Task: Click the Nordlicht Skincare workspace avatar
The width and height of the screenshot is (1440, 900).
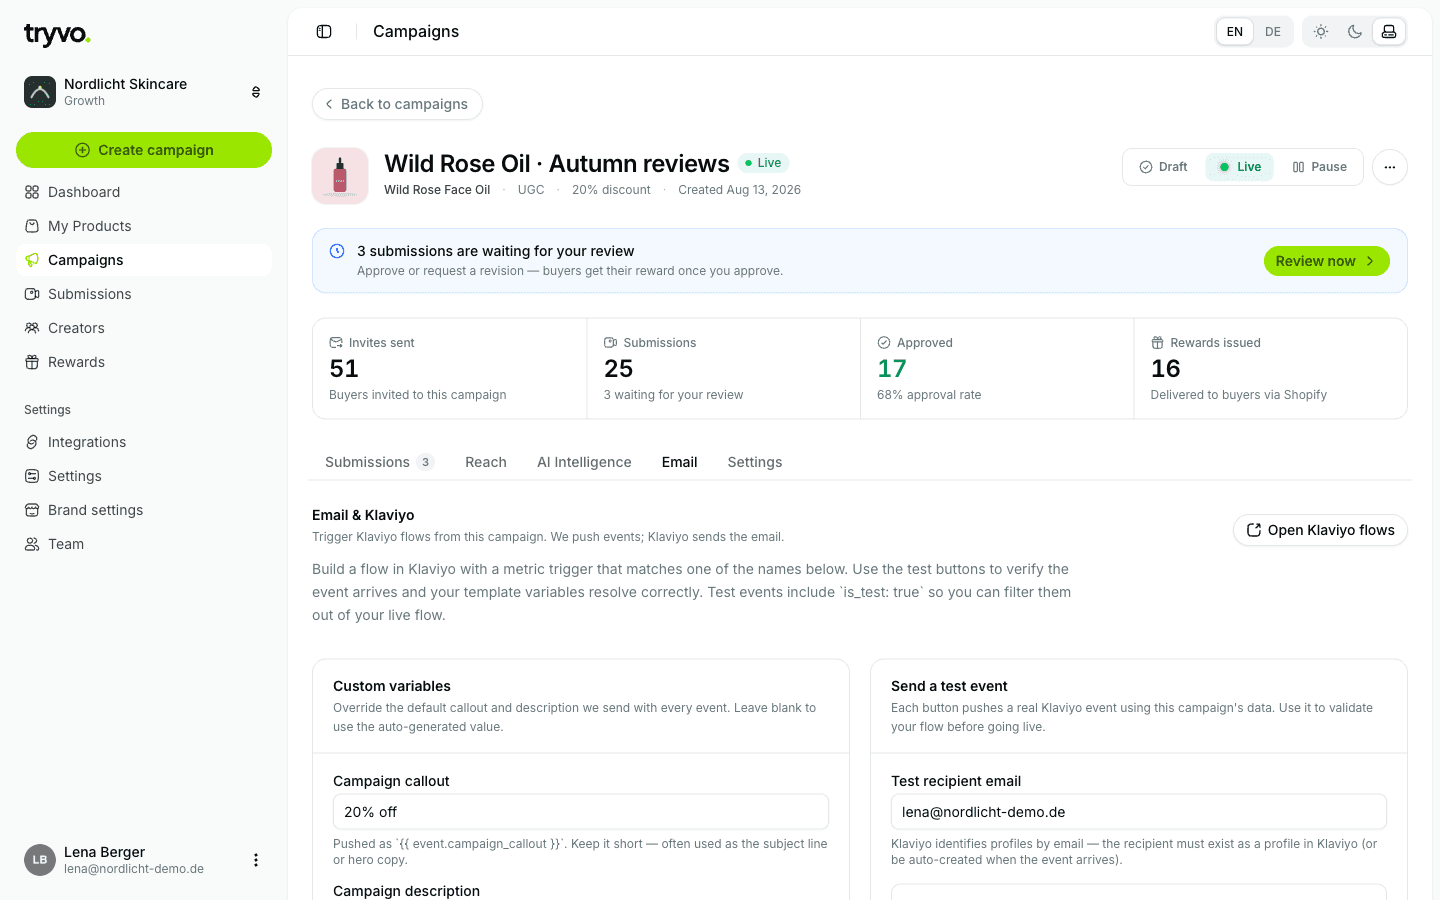Action: click(x=40, y=92)
